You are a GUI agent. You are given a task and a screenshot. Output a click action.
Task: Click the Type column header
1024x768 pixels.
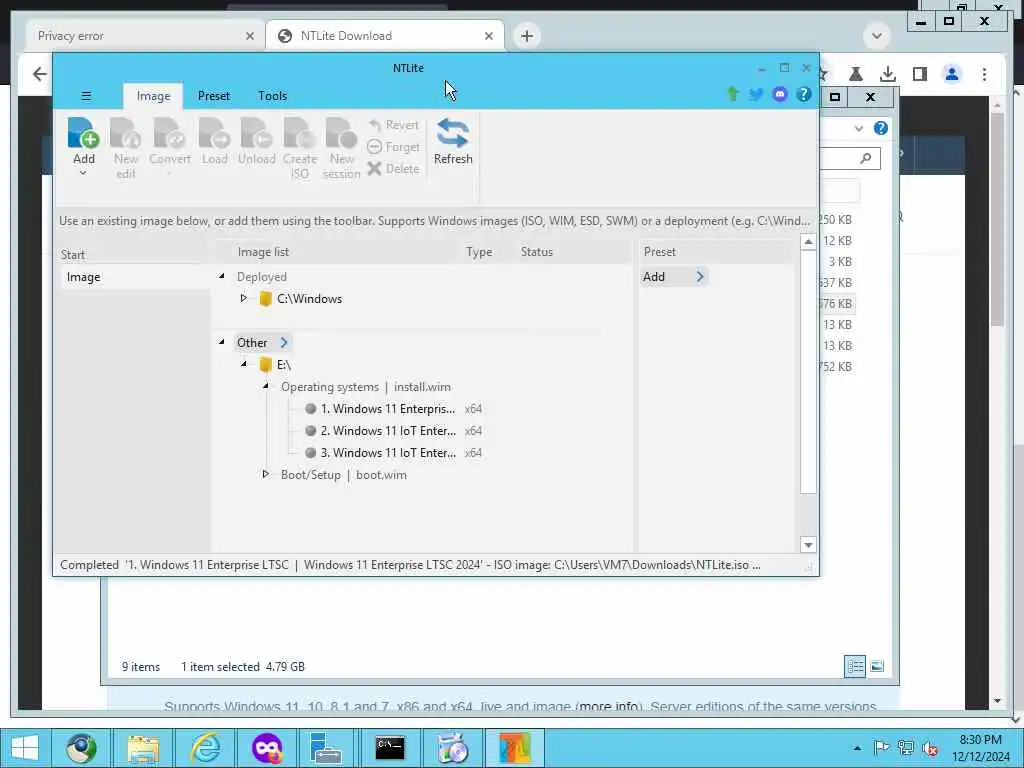click(x=479, y=251)
